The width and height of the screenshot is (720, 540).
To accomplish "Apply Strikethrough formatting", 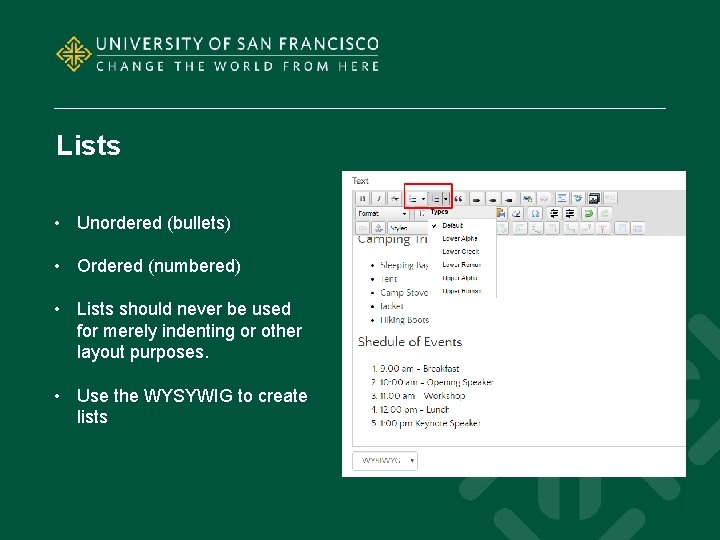I will click(x=395, y=198).
